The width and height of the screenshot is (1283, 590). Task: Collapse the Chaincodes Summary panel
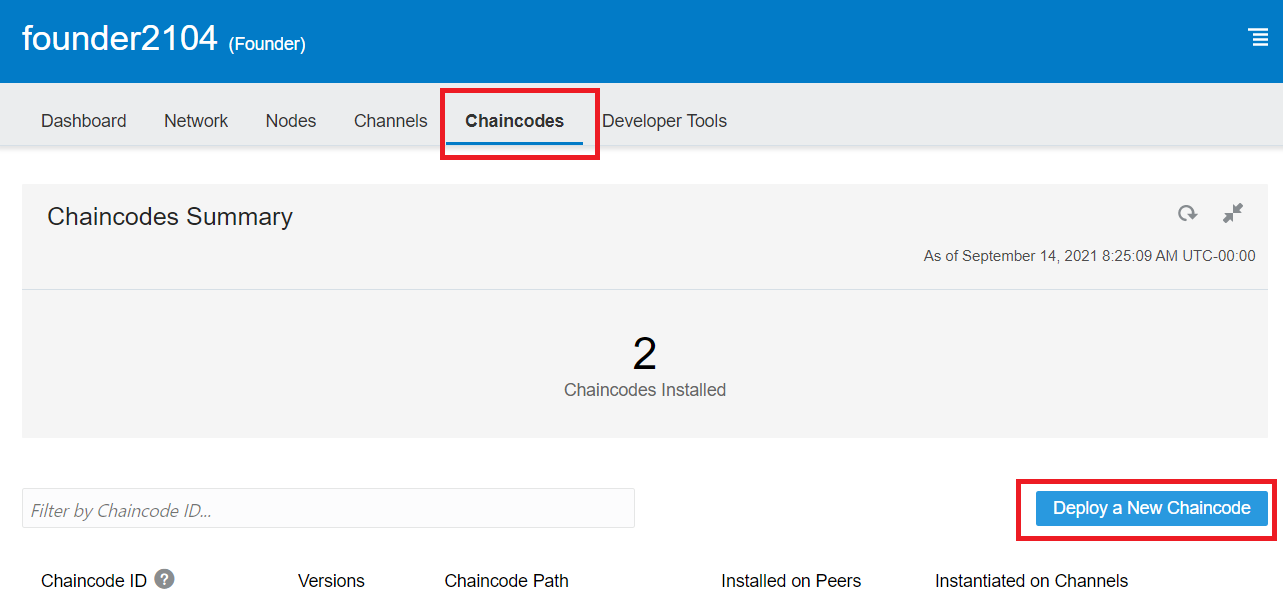pos(1232,213)
